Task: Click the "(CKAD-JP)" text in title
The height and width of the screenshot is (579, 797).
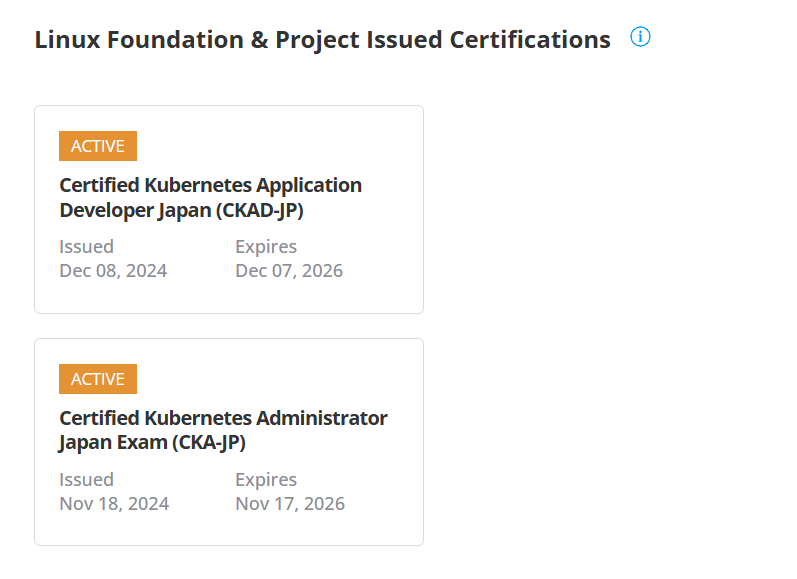Action: [260, 210]
